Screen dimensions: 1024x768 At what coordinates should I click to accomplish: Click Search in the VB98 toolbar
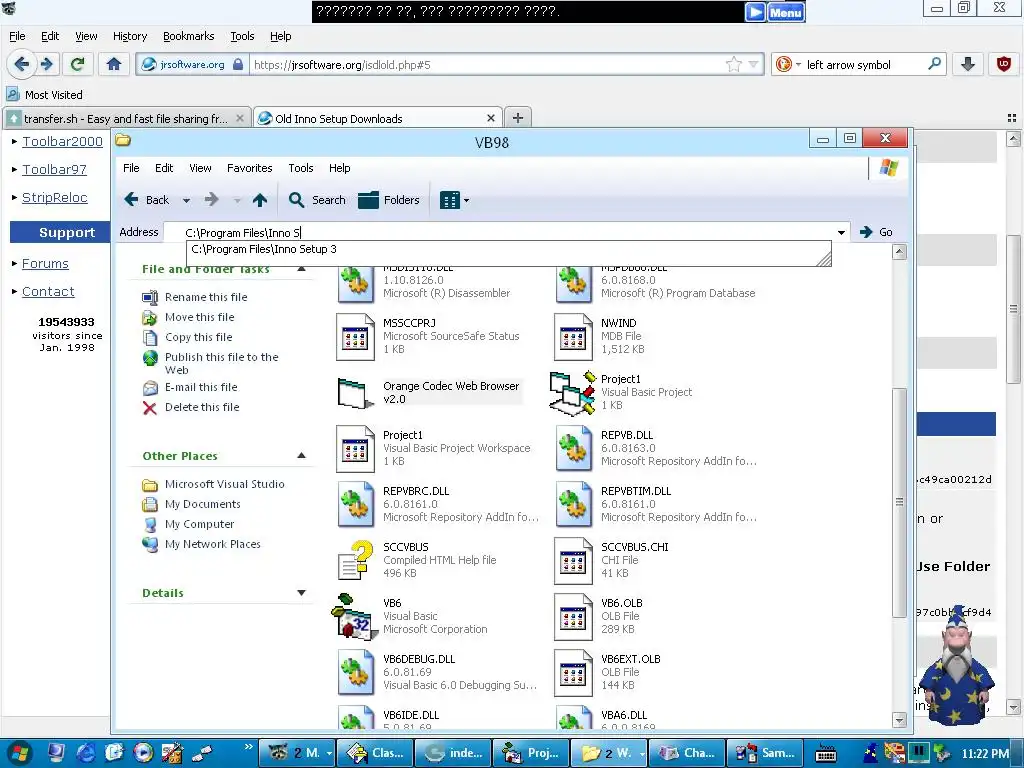coord(317,200)
